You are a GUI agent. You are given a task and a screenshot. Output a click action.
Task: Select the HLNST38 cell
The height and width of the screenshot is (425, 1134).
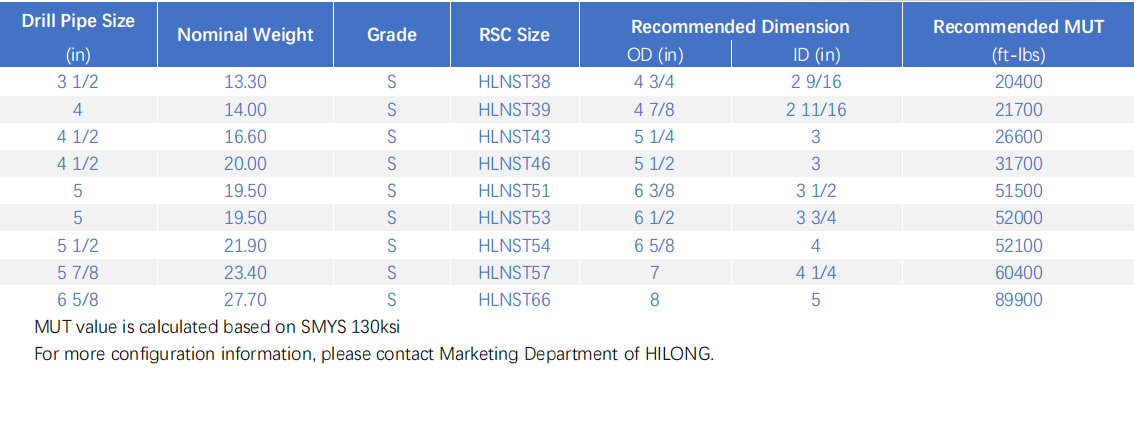[514, 82]
